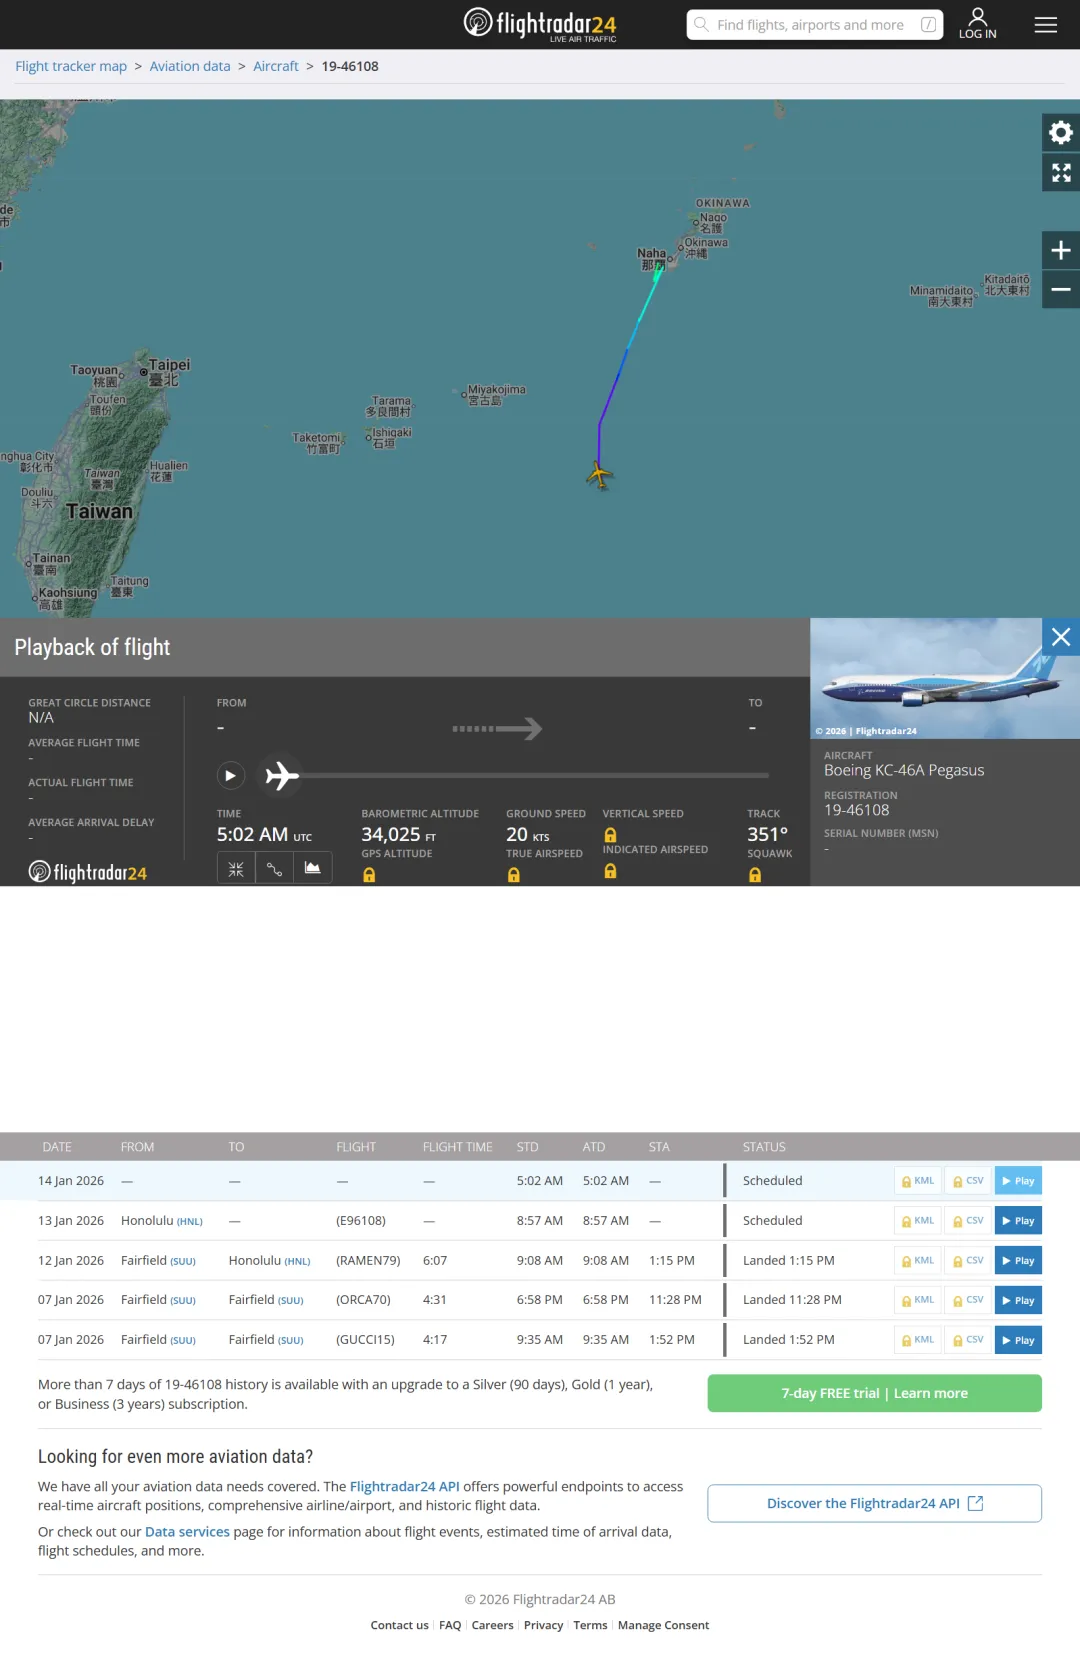
Task: Show the altitude and speed graph
Action: pyautogui.click(x=312, y=869)
